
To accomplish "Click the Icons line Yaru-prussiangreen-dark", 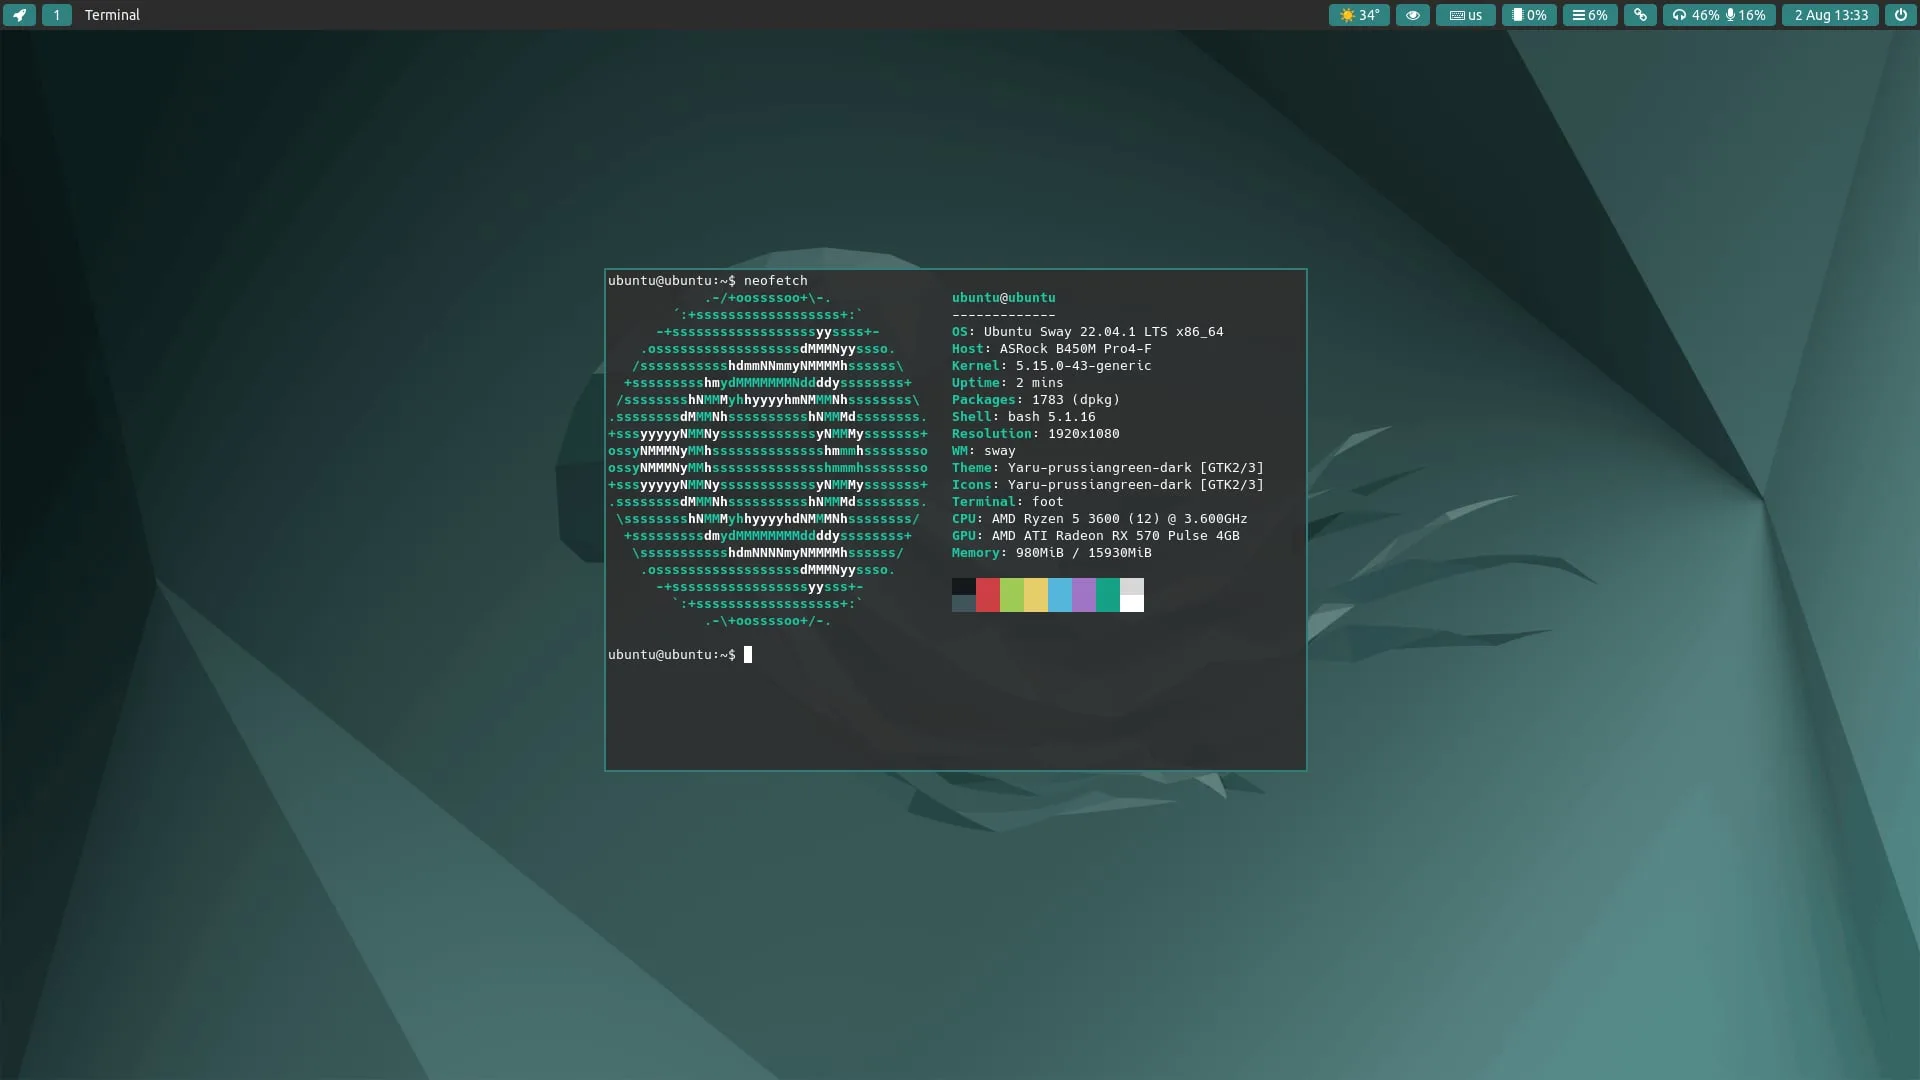I will (1107, 485).
